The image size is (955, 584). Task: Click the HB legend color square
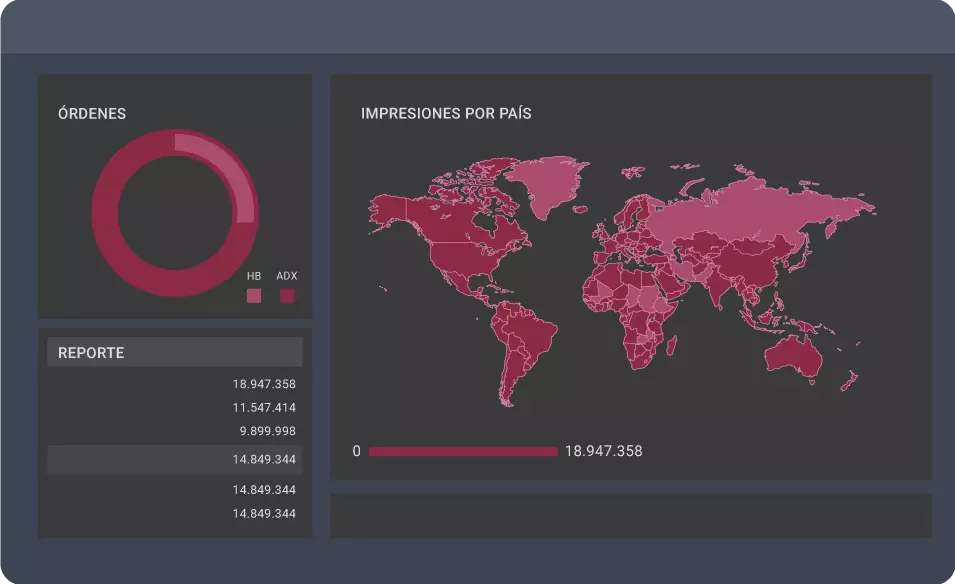coord(254,296)
